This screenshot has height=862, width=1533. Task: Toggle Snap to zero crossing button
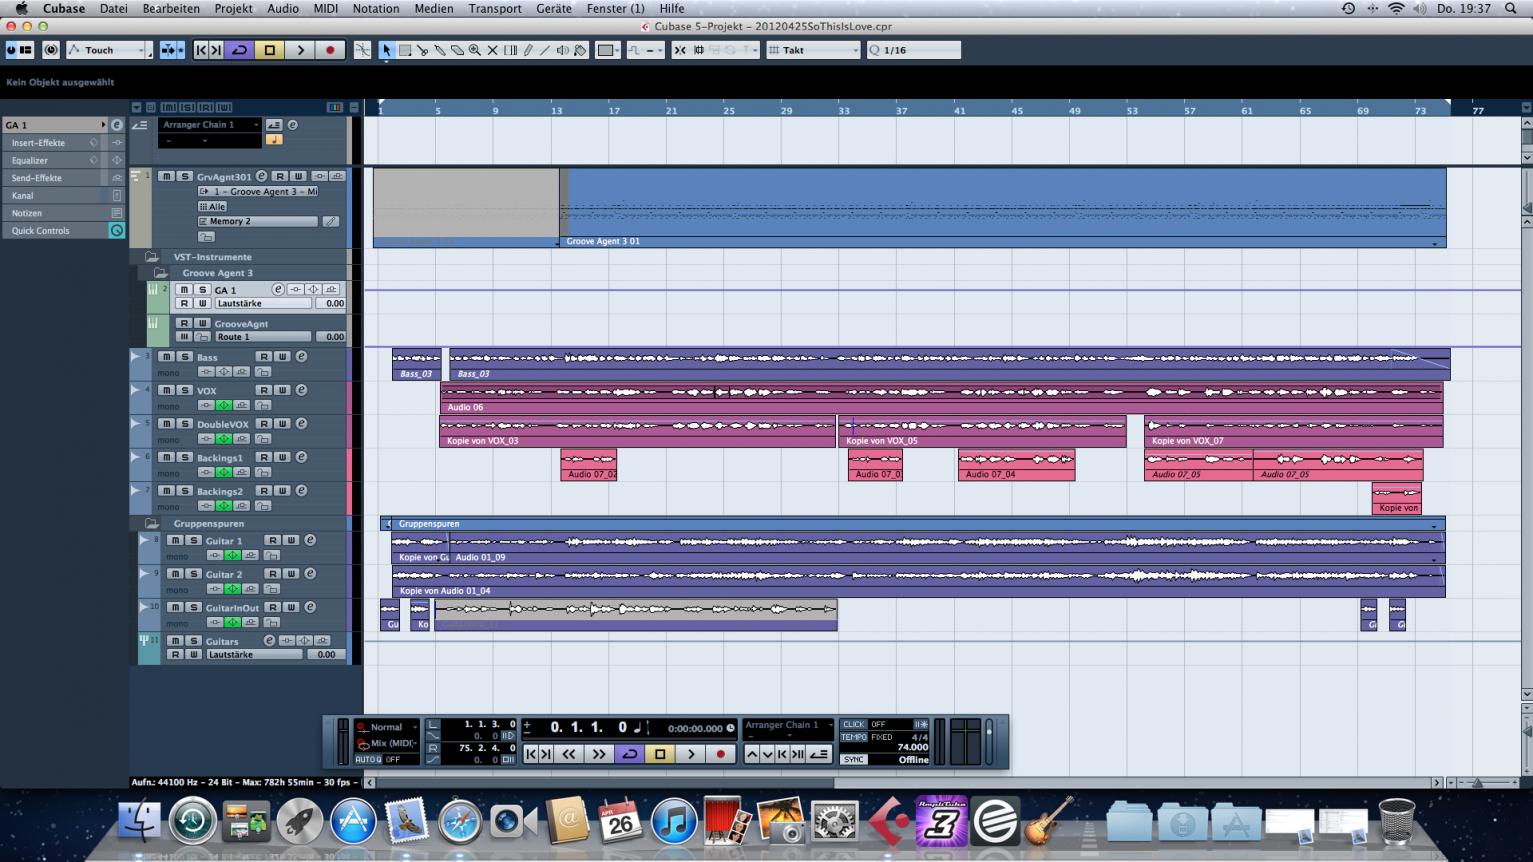click(x=362, y=50)
